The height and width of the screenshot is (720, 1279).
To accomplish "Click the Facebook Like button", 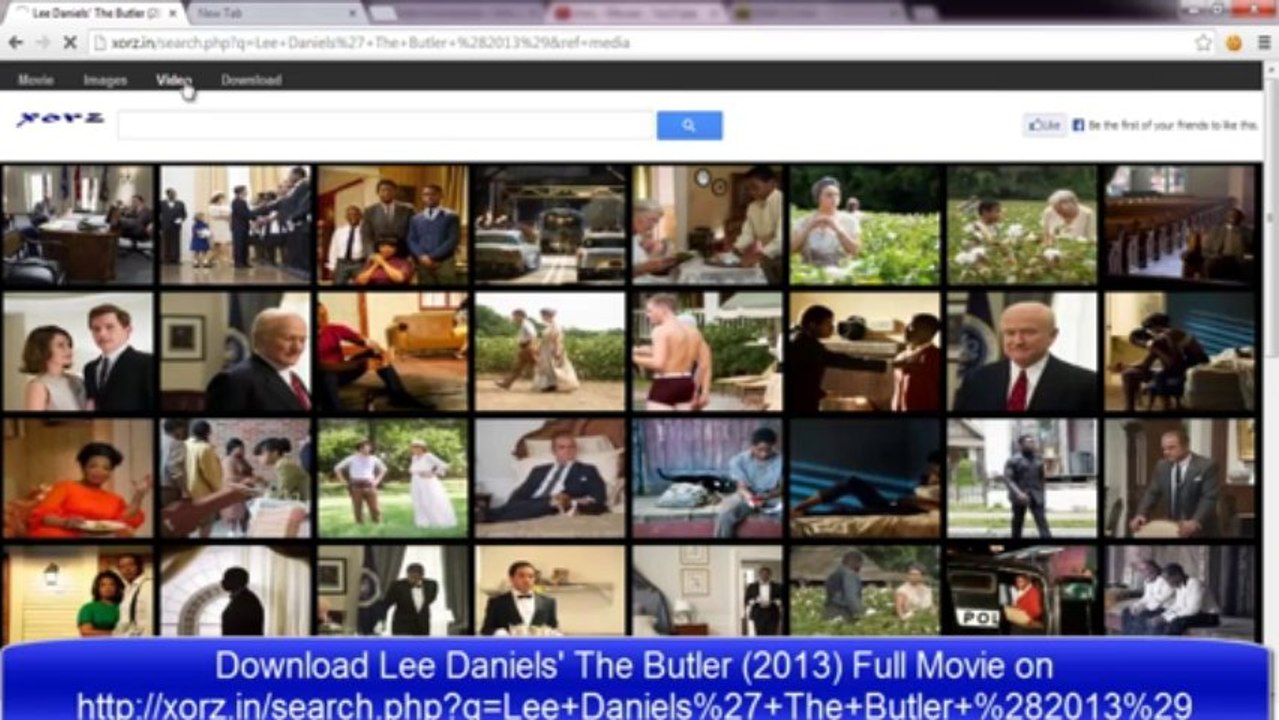I will point(1045,125).
